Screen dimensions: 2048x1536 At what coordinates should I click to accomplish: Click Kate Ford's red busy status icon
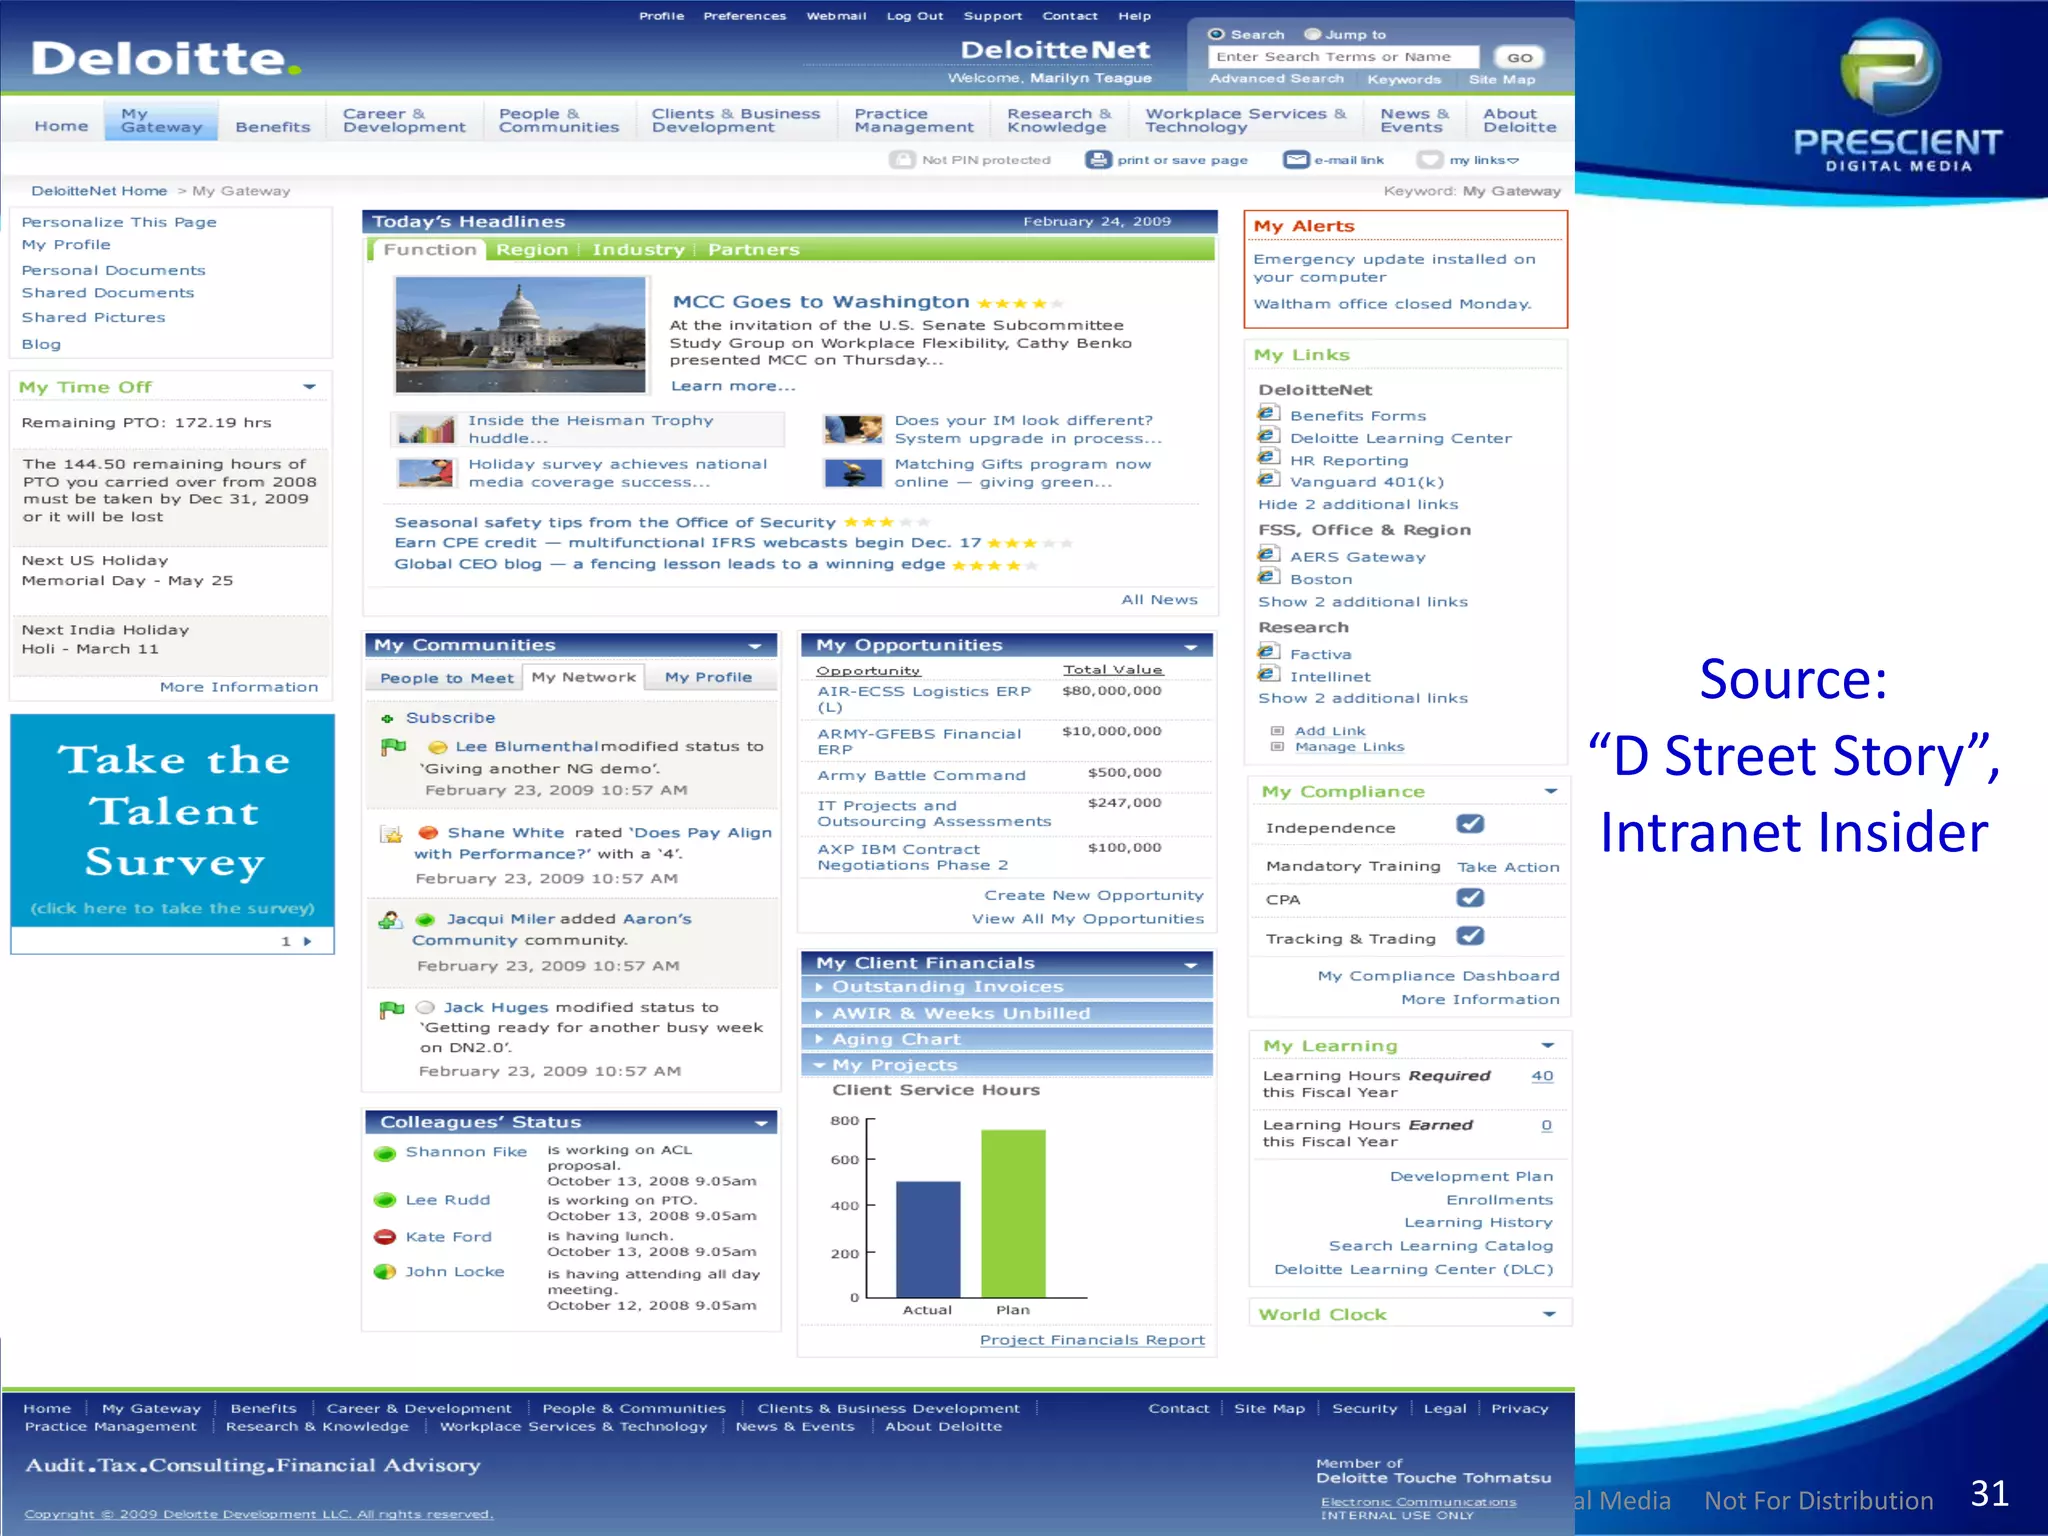point(385,1237)
